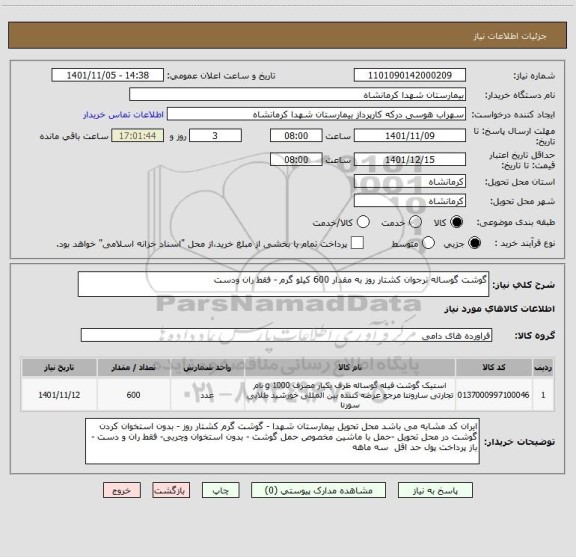This screenshot has width=576, height=557.
Task: Click the unit cell عدد
Action: 207,395
